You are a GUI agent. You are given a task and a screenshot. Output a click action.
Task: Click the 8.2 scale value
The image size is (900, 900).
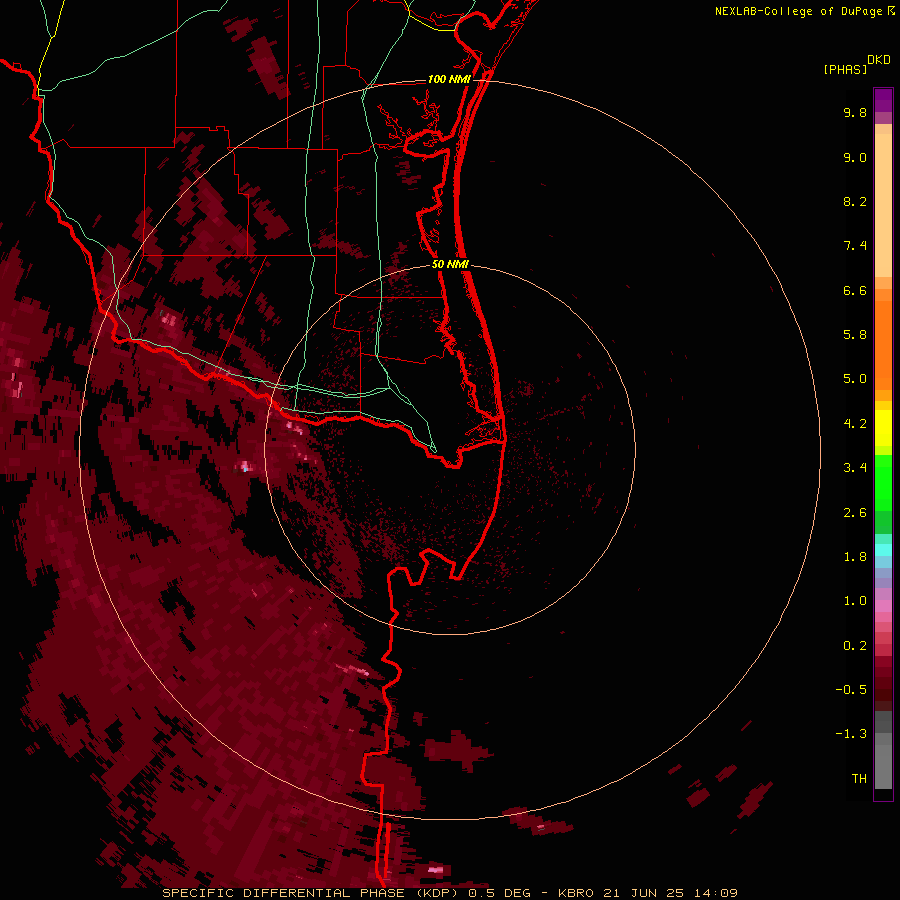855,201
